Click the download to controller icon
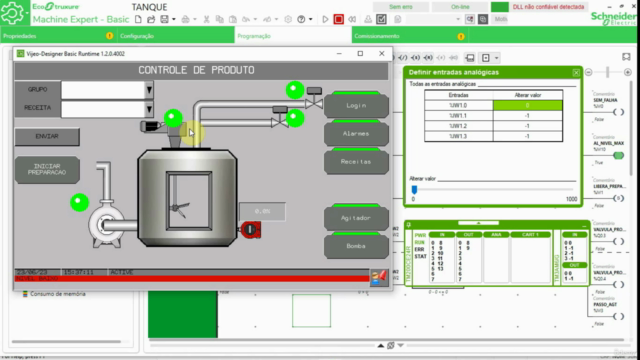This screenshot has width=640, height=360. (368, 19)
